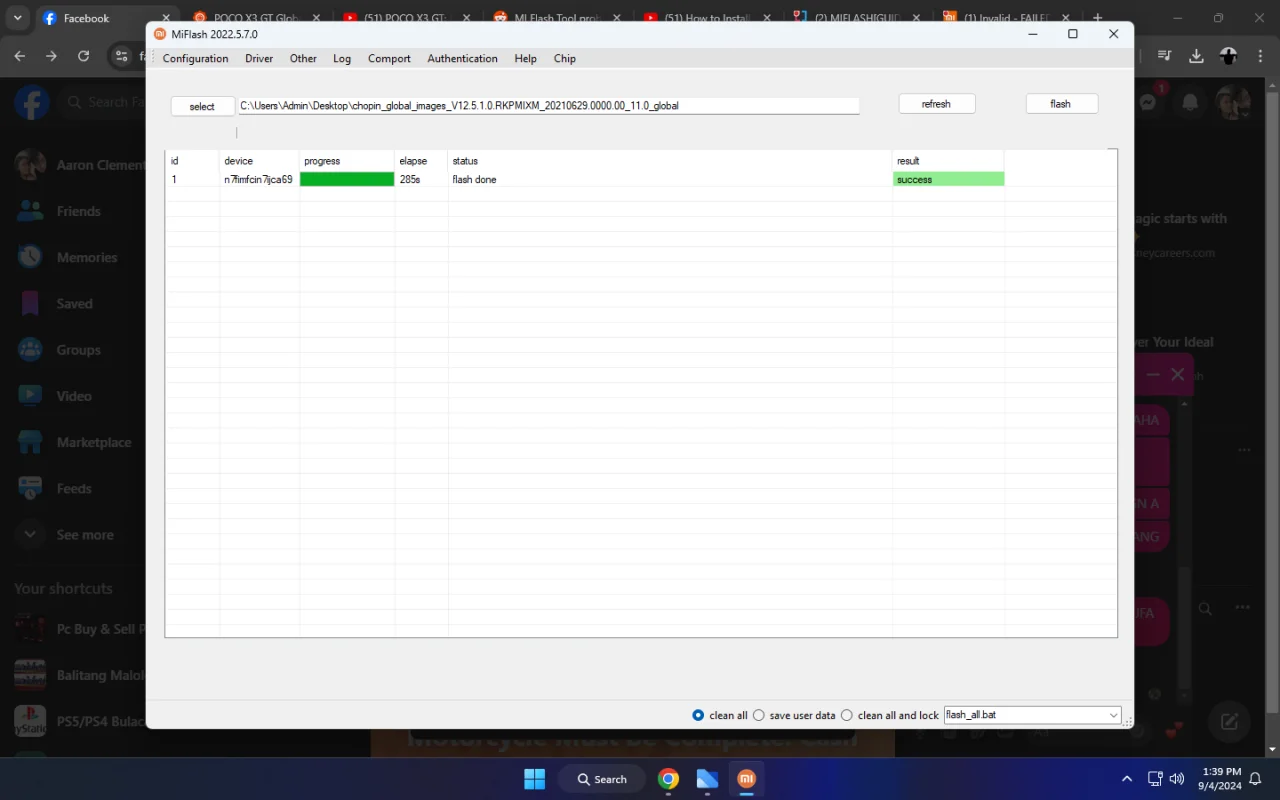
Task: Click the "refresh" button
Action: coord(936,104)
